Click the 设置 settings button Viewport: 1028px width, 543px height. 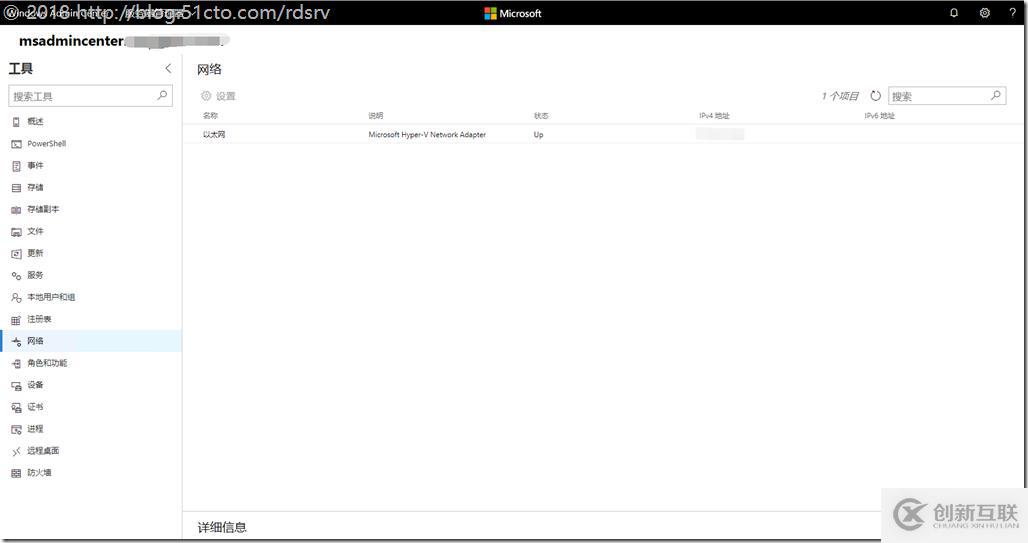click(x=218, y=96)
